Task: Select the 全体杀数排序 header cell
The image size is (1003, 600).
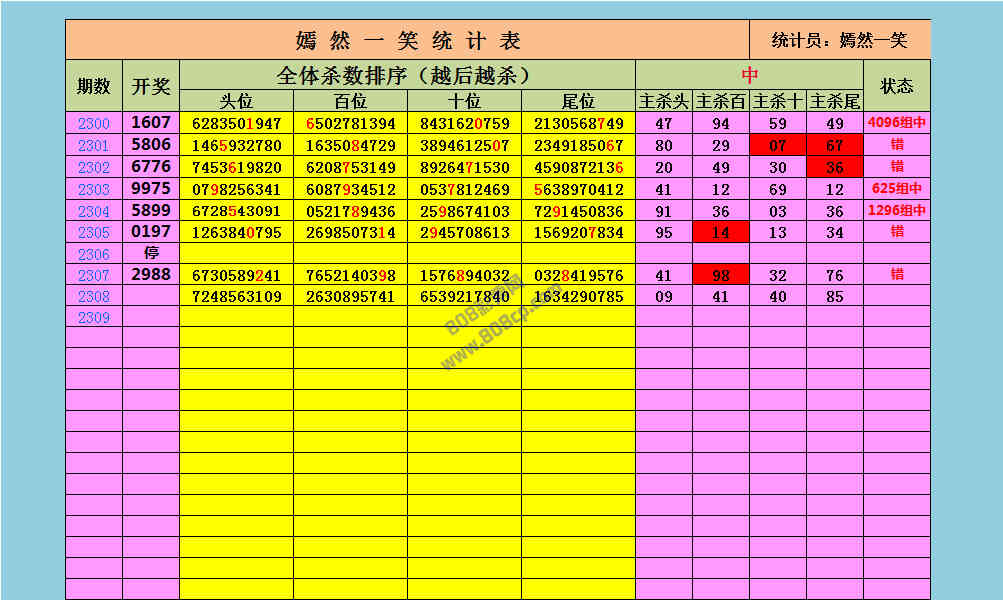Action: coord(407,75)
